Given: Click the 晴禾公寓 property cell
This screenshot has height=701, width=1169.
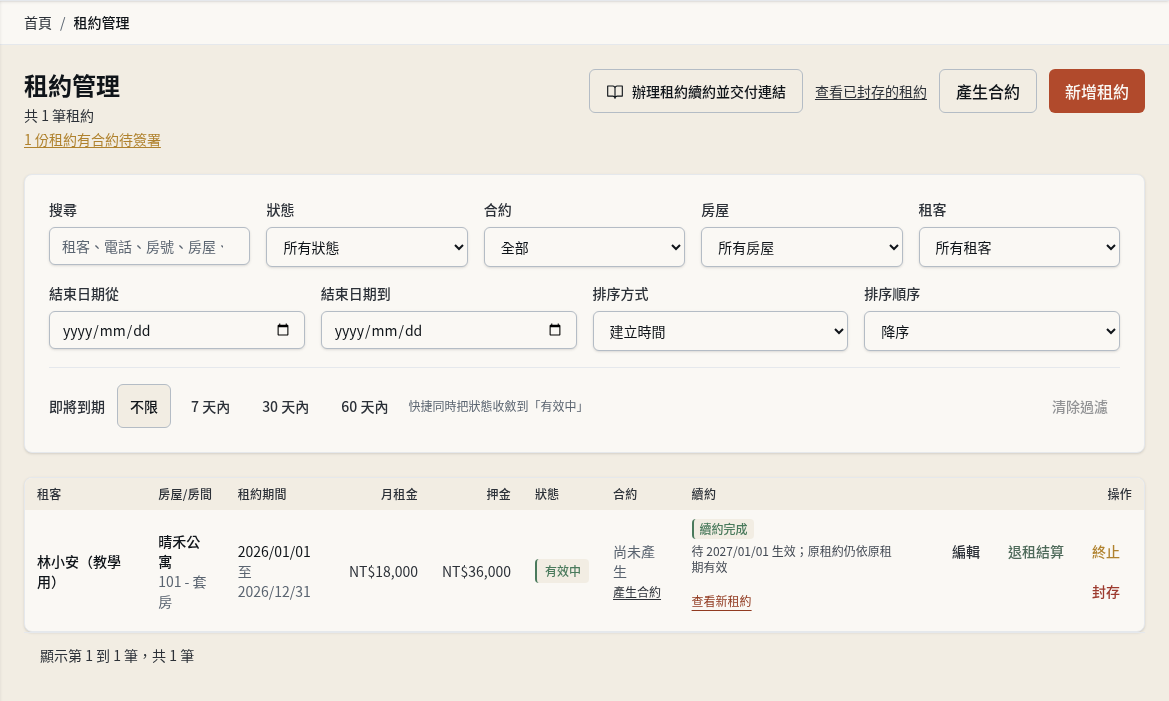Looking at the screenshot, I should pyautogui.click(x=179, y=552).
